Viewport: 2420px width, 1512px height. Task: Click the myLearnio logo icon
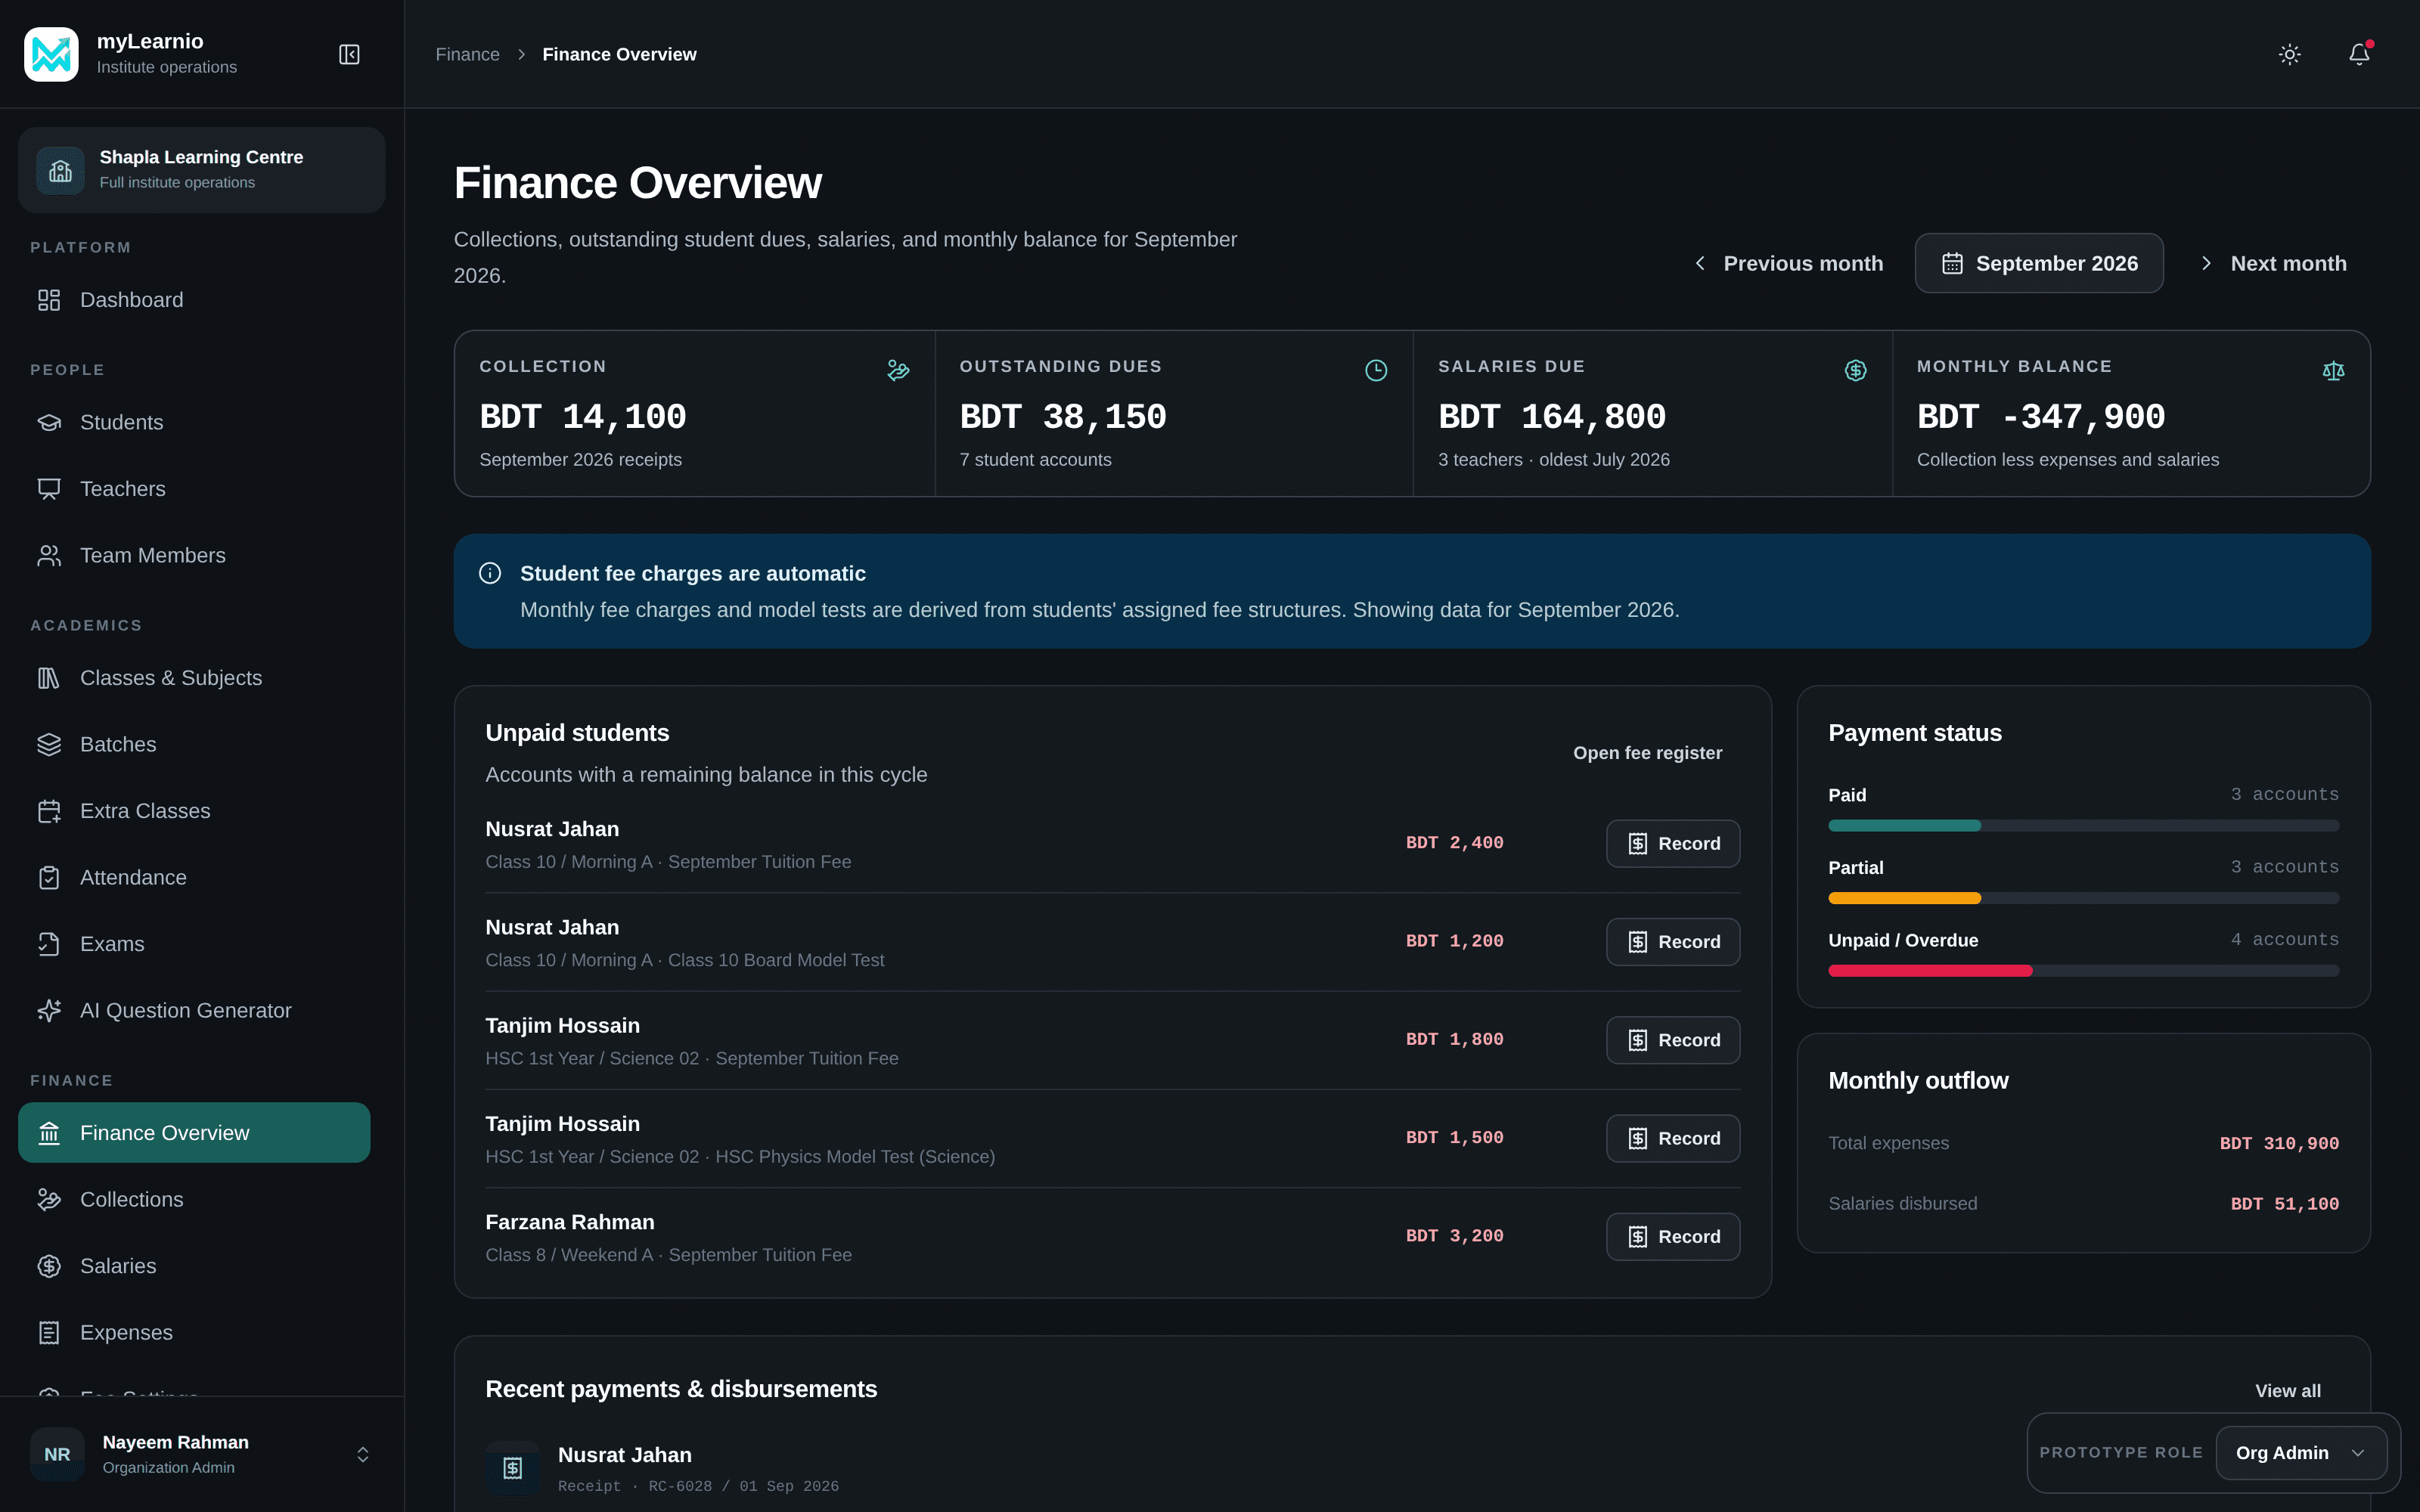[x=51, y=54]
